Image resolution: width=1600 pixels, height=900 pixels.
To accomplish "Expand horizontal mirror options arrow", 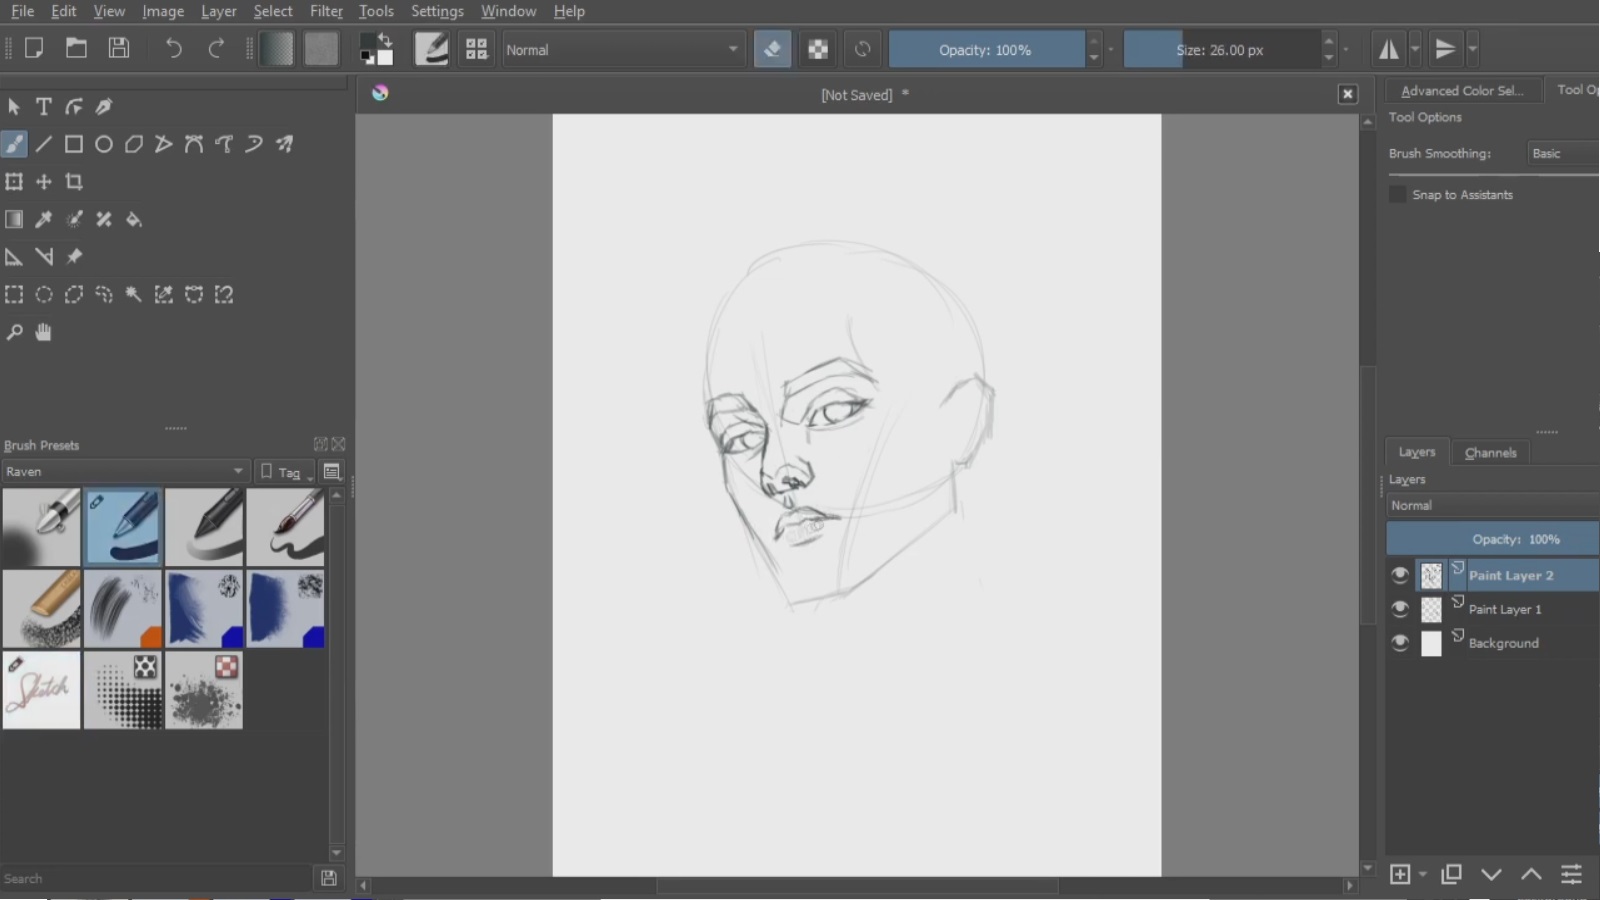I will pyautogui.click(x=1415, y=49).
